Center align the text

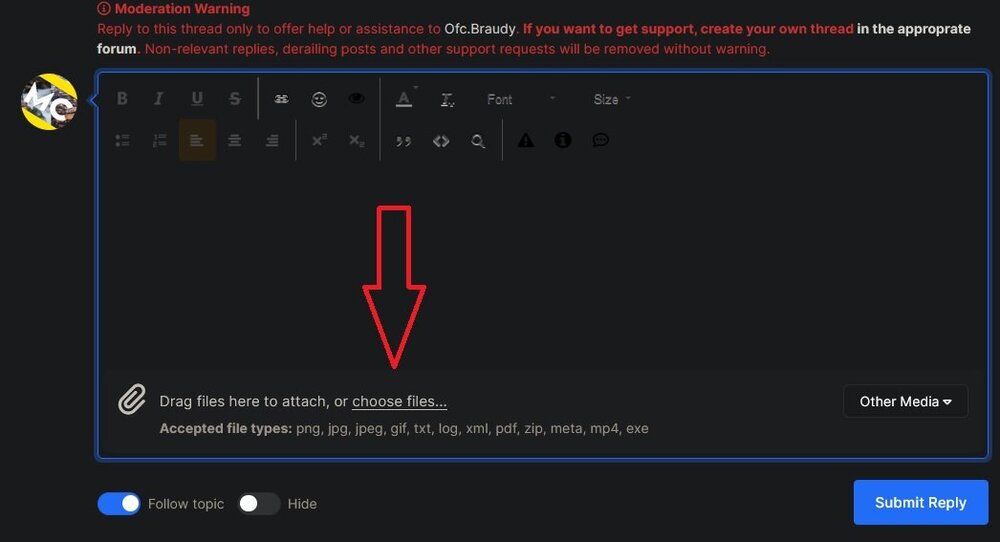(235, 140)
